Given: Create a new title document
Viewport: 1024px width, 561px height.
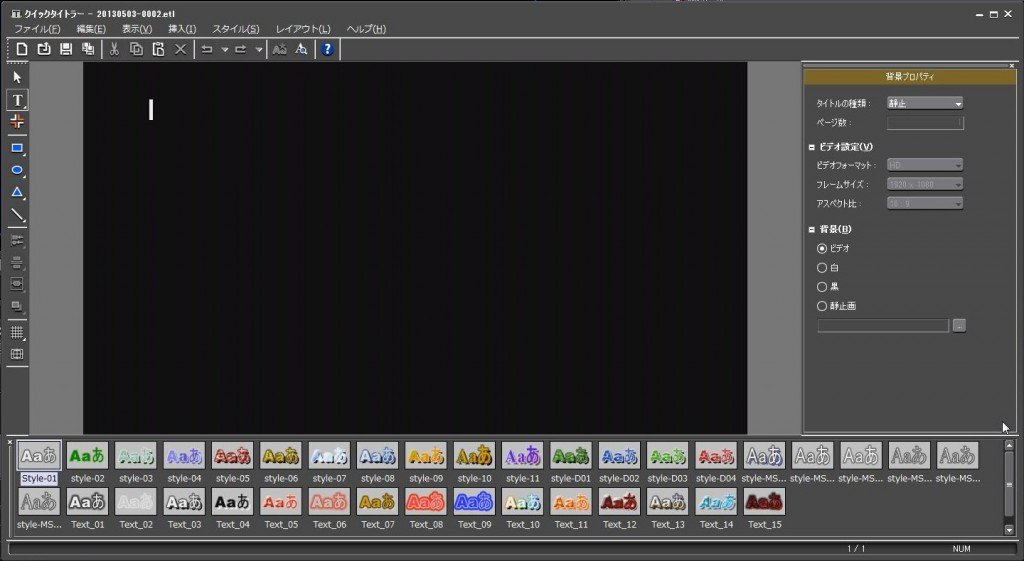Looking at the screenshot, I should (x=22, y=49).
